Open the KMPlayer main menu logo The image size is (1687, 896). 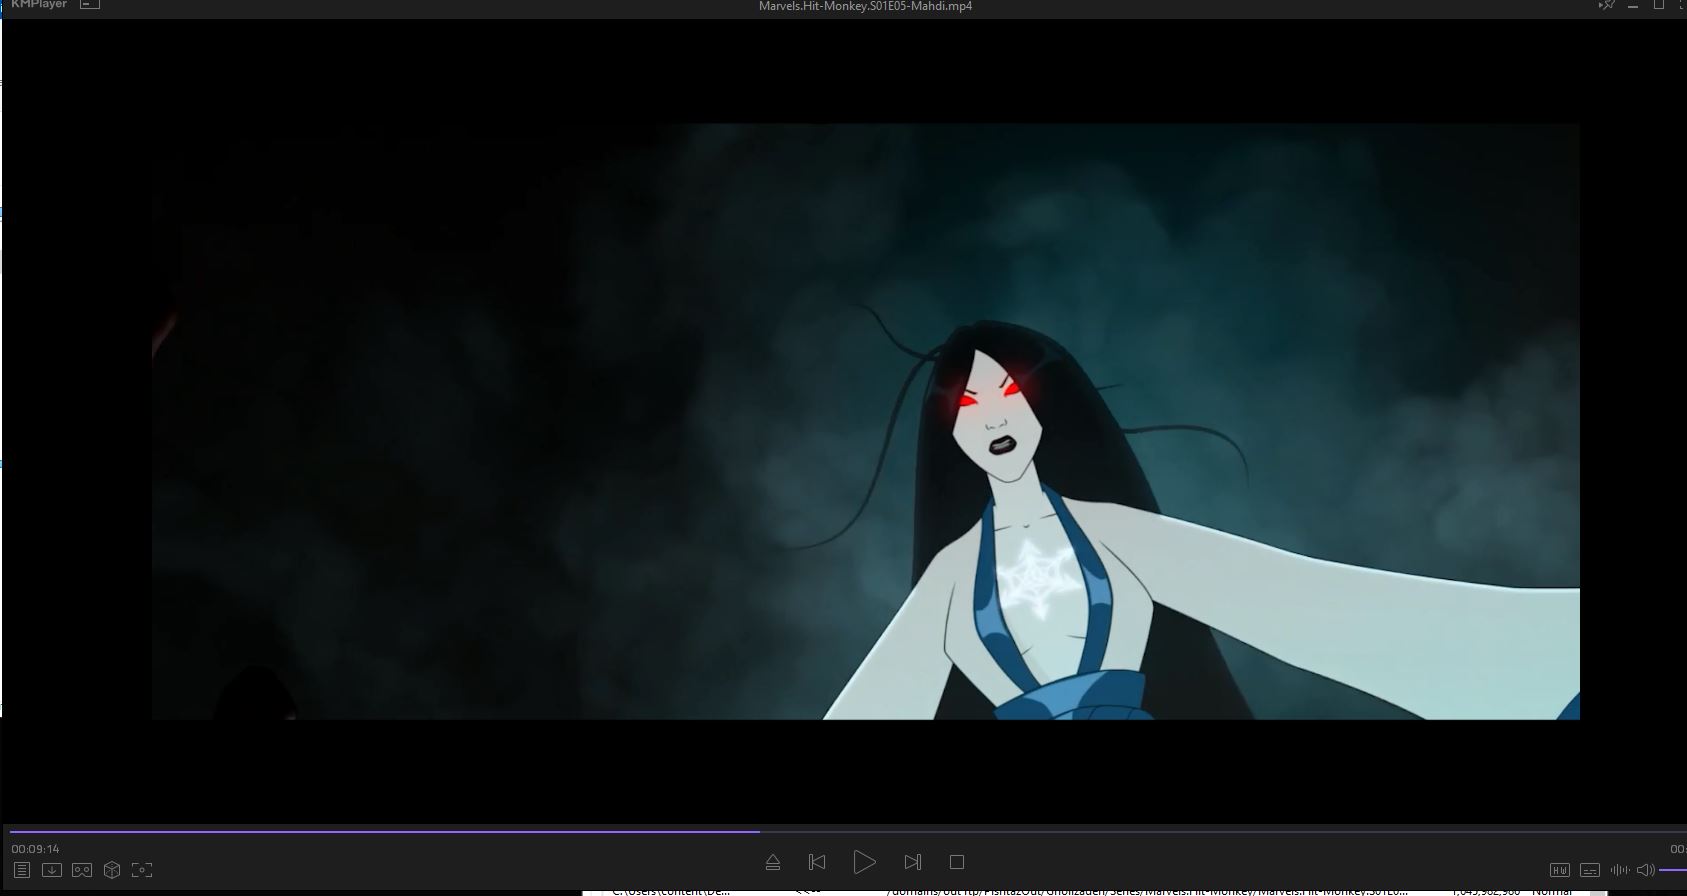(38, 5)
